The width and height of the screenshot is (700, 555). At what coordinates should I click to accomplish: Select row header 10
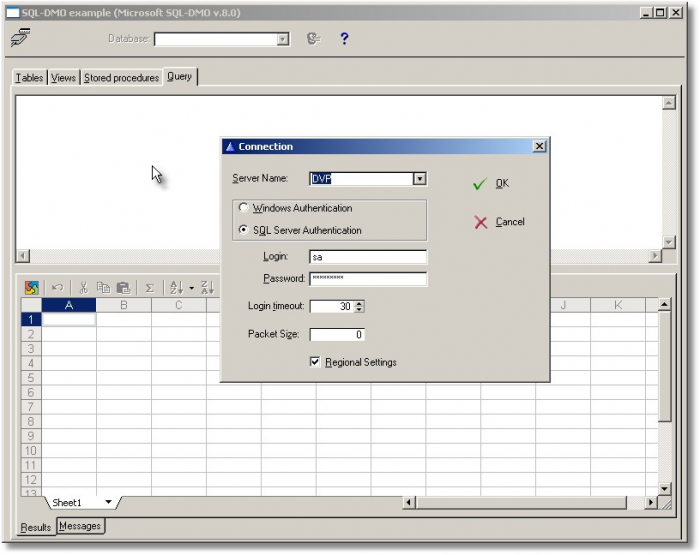[31, 451]
